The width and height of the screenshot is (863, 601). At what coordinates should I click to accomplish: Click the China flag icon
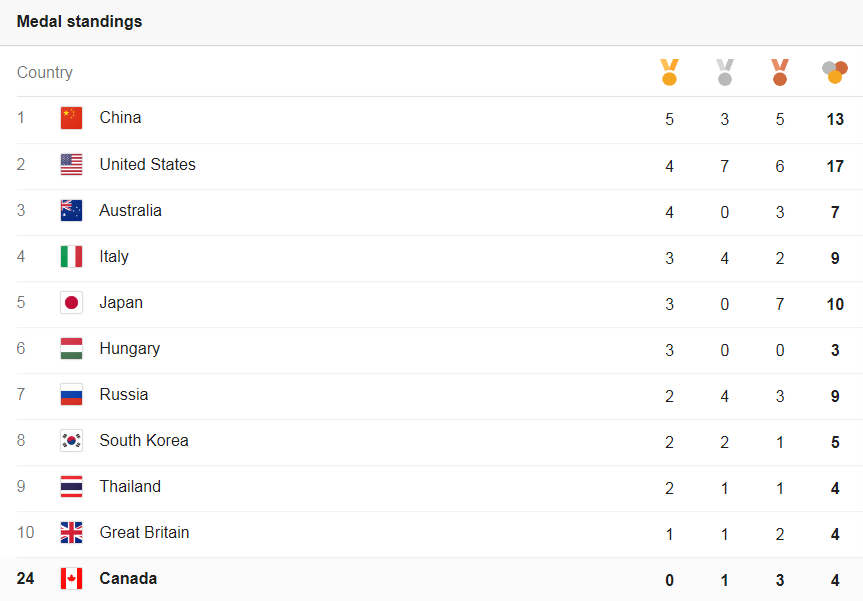(71, 118)
